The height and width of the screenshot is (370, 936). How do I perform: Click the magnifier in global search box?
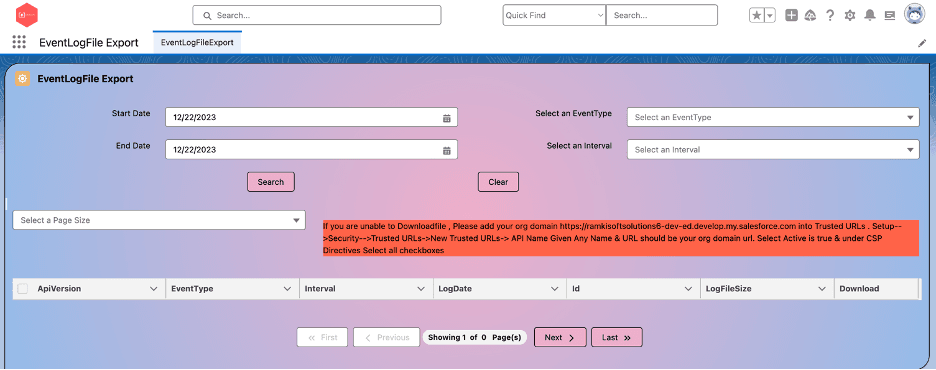[x=207, y=16]
